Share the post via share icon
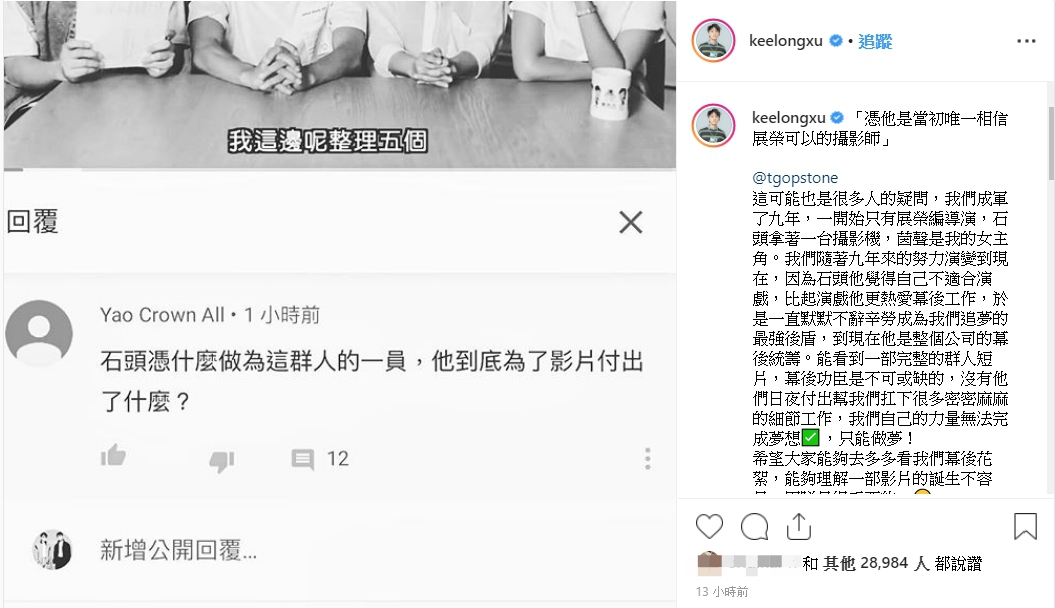 [799, 527]
